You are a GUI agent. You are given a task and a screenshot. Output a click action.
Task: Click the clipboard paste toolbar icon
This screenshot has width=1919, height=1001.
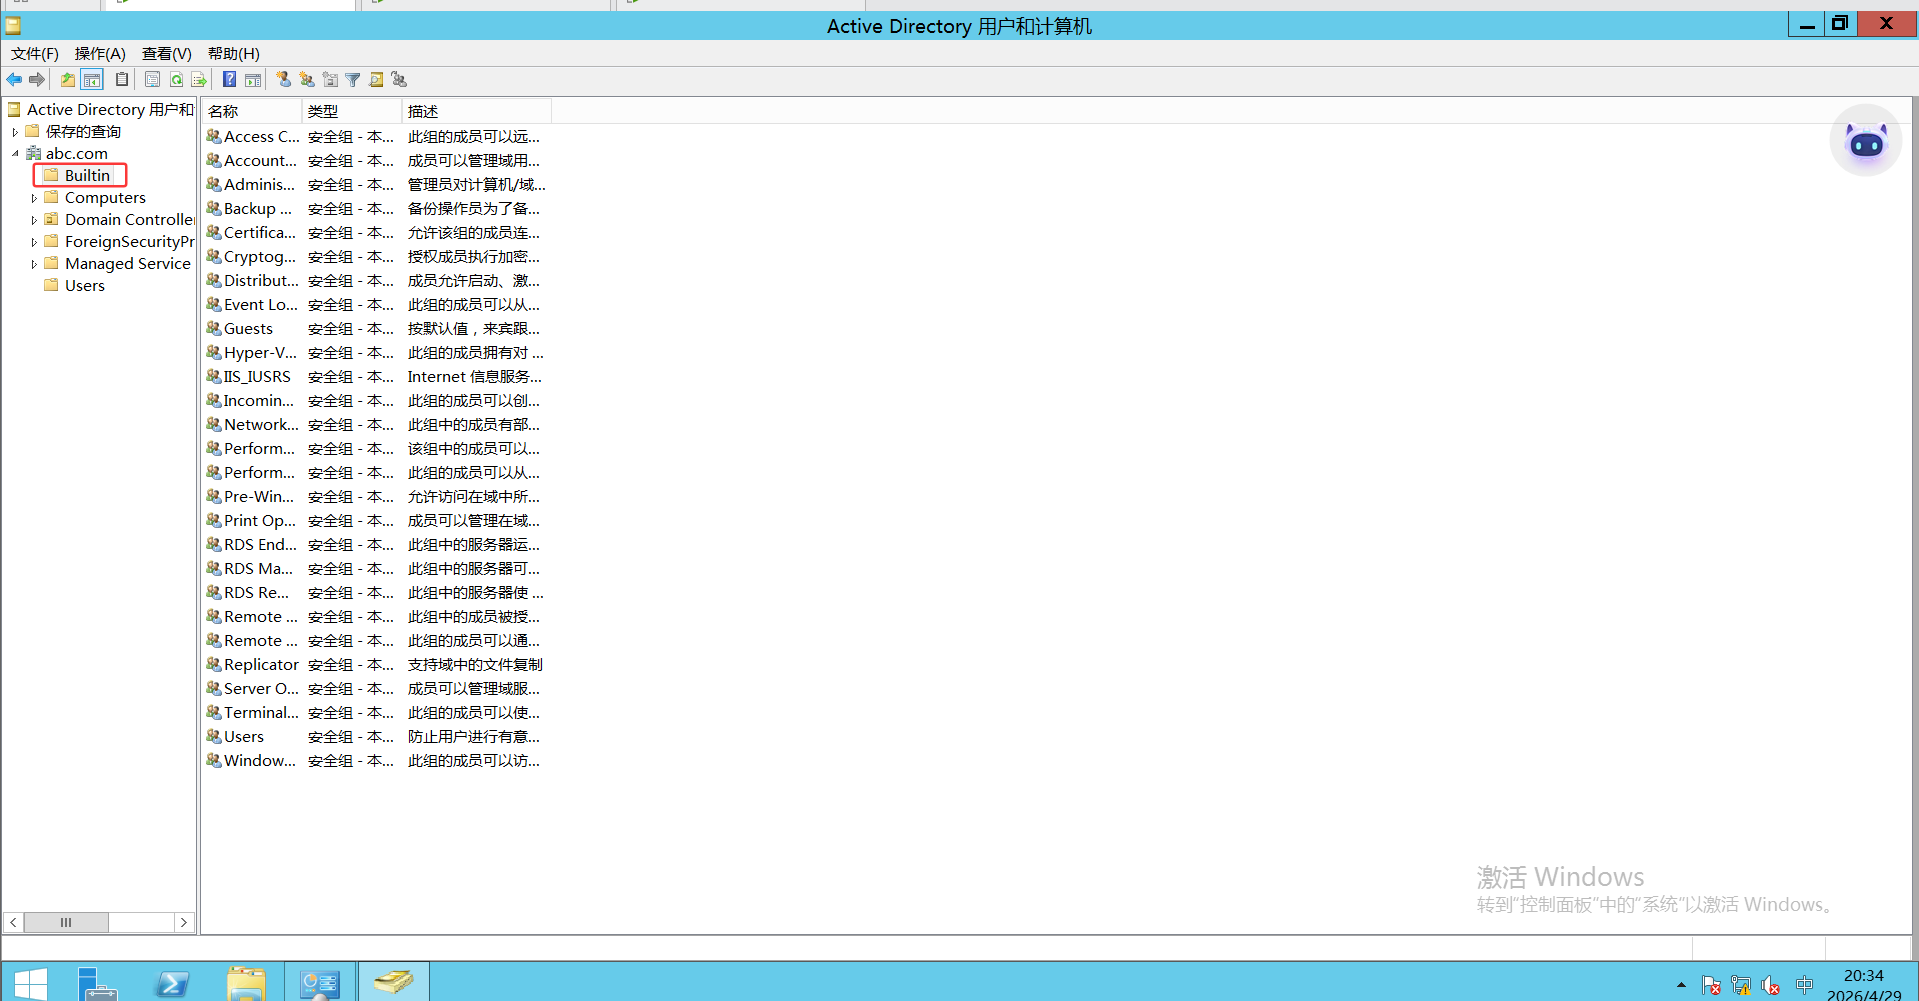tap(122, 80)
